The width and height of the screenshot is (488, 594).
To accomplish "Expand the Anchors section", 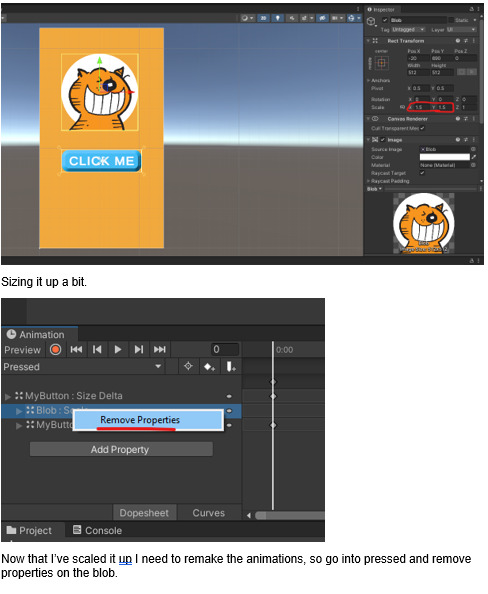I will tap(368, 80).
